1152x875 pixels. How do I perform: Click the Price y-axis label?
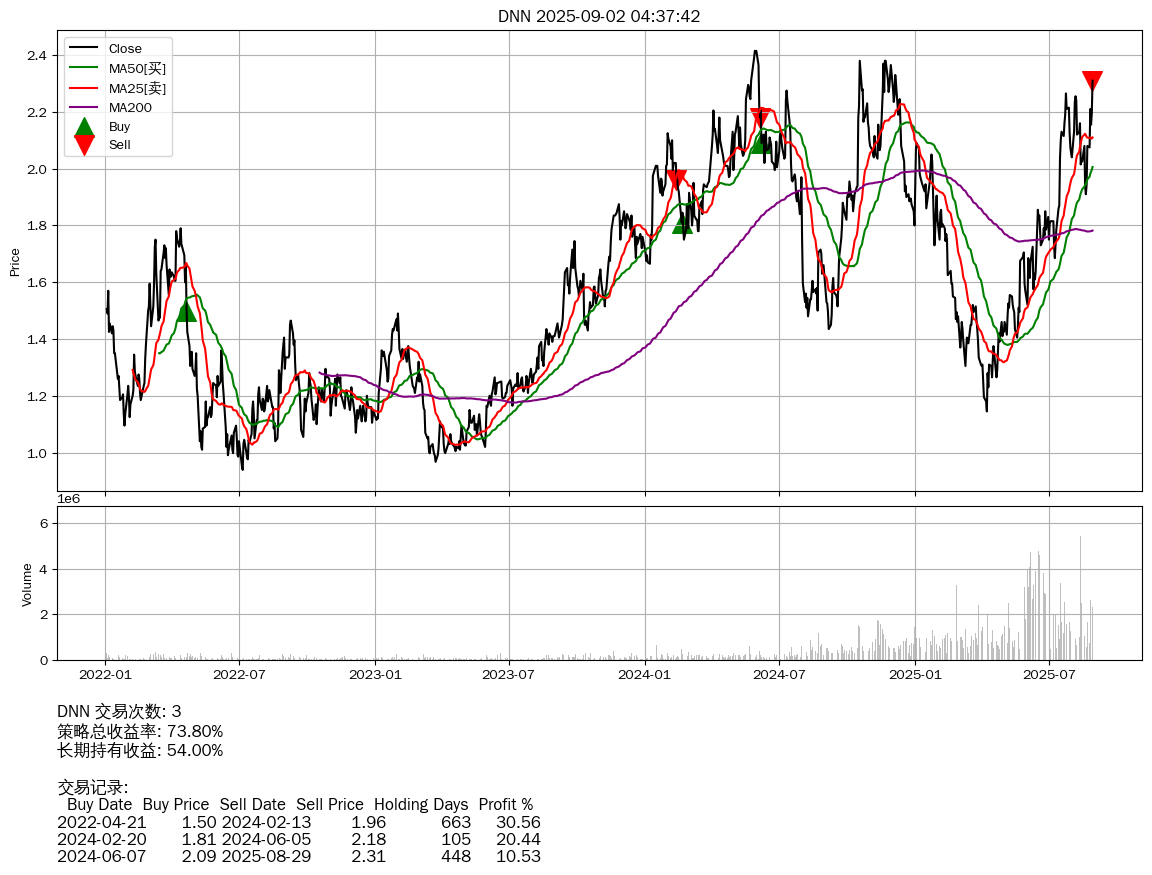tap(15, 261)
